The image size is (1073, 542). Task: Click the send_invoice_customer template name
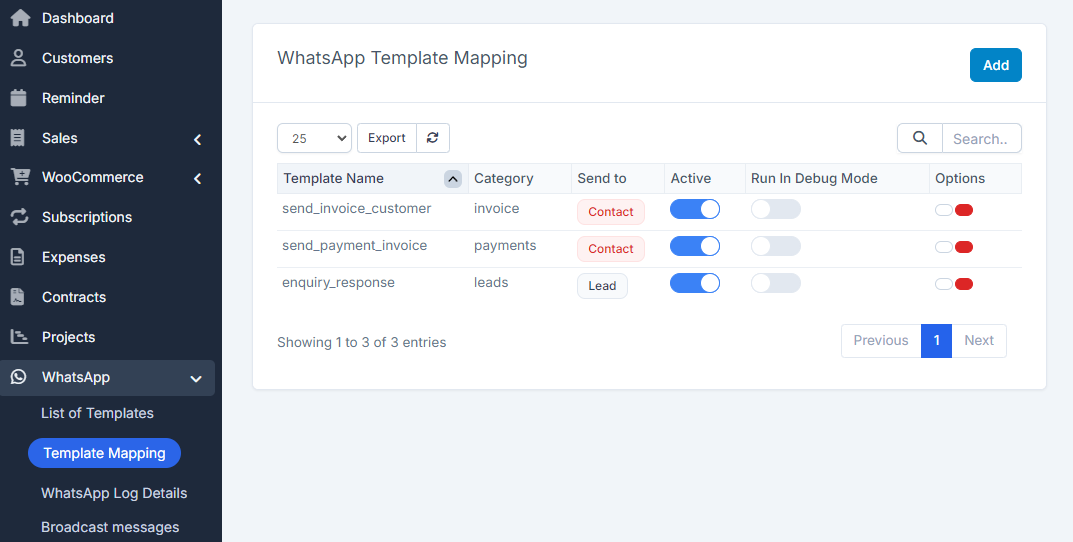coord(357,209)
